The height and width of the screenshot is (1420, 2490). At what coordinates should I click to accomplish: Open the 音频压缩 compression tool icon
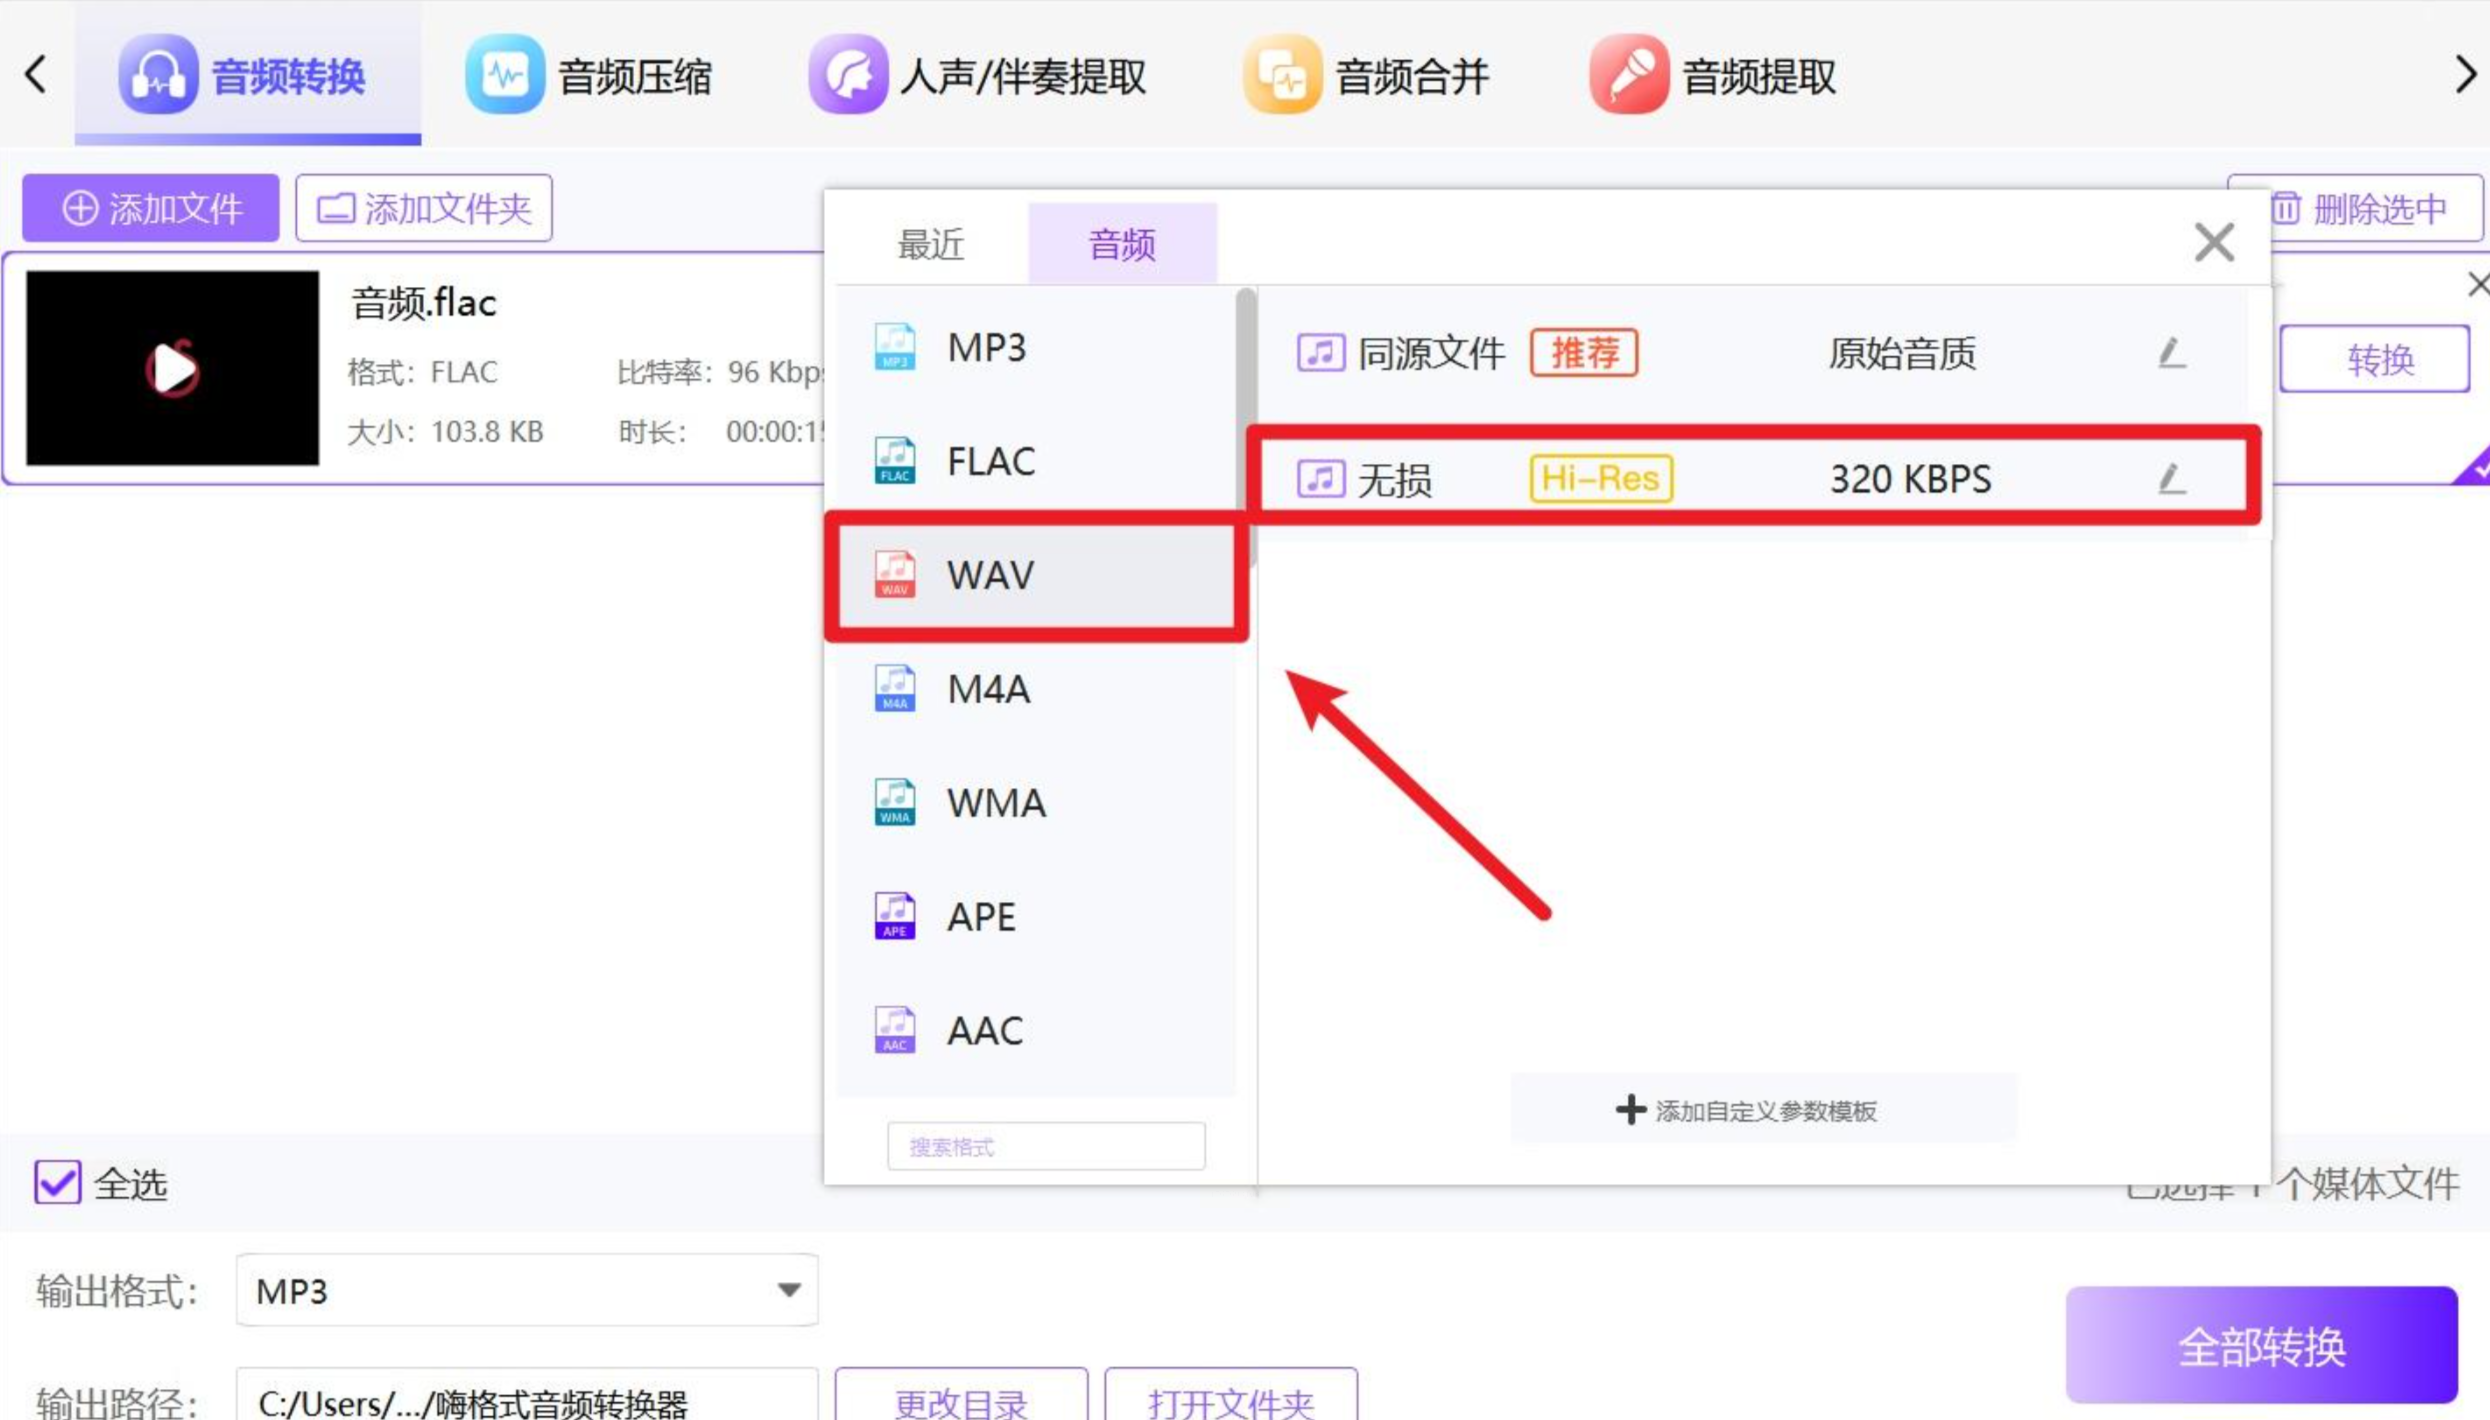coord(504,75)
